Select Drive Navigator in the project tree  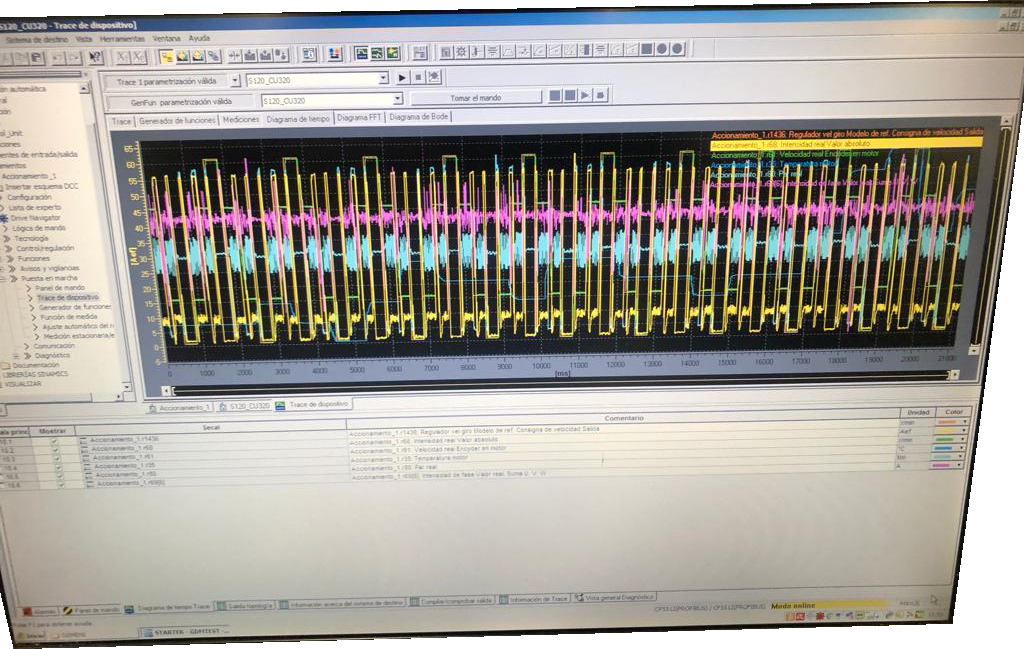pyautogui.click(x=35, y=217)
